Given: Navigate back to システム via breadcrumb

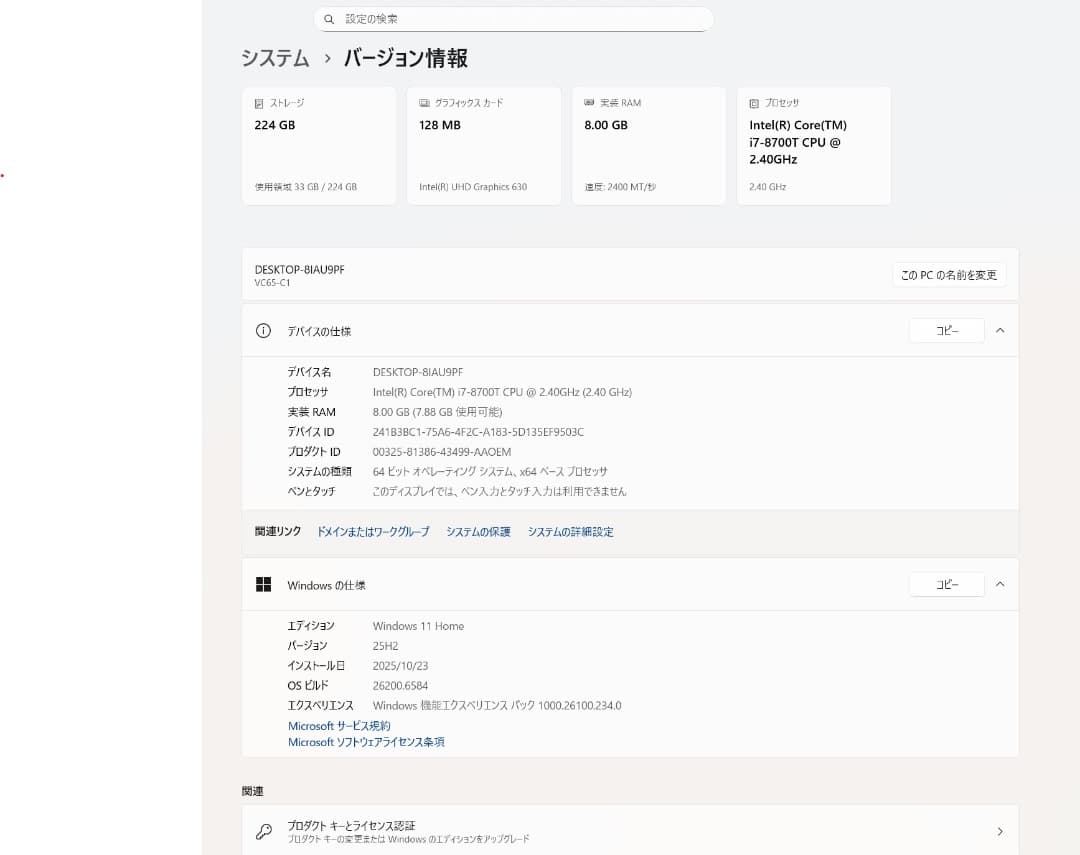Looking at the screenshot, I should tap(274, 59).
